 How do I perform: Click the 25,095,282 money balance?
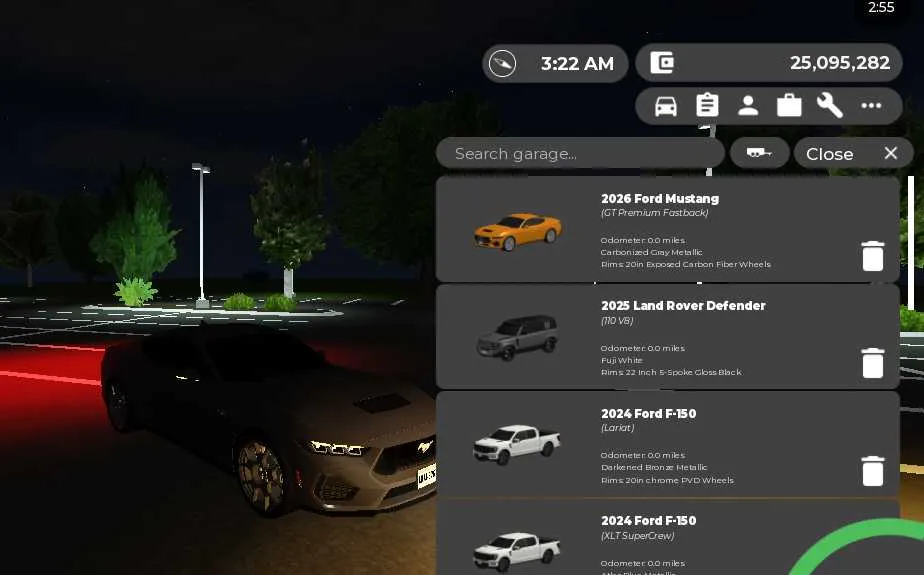840,62
